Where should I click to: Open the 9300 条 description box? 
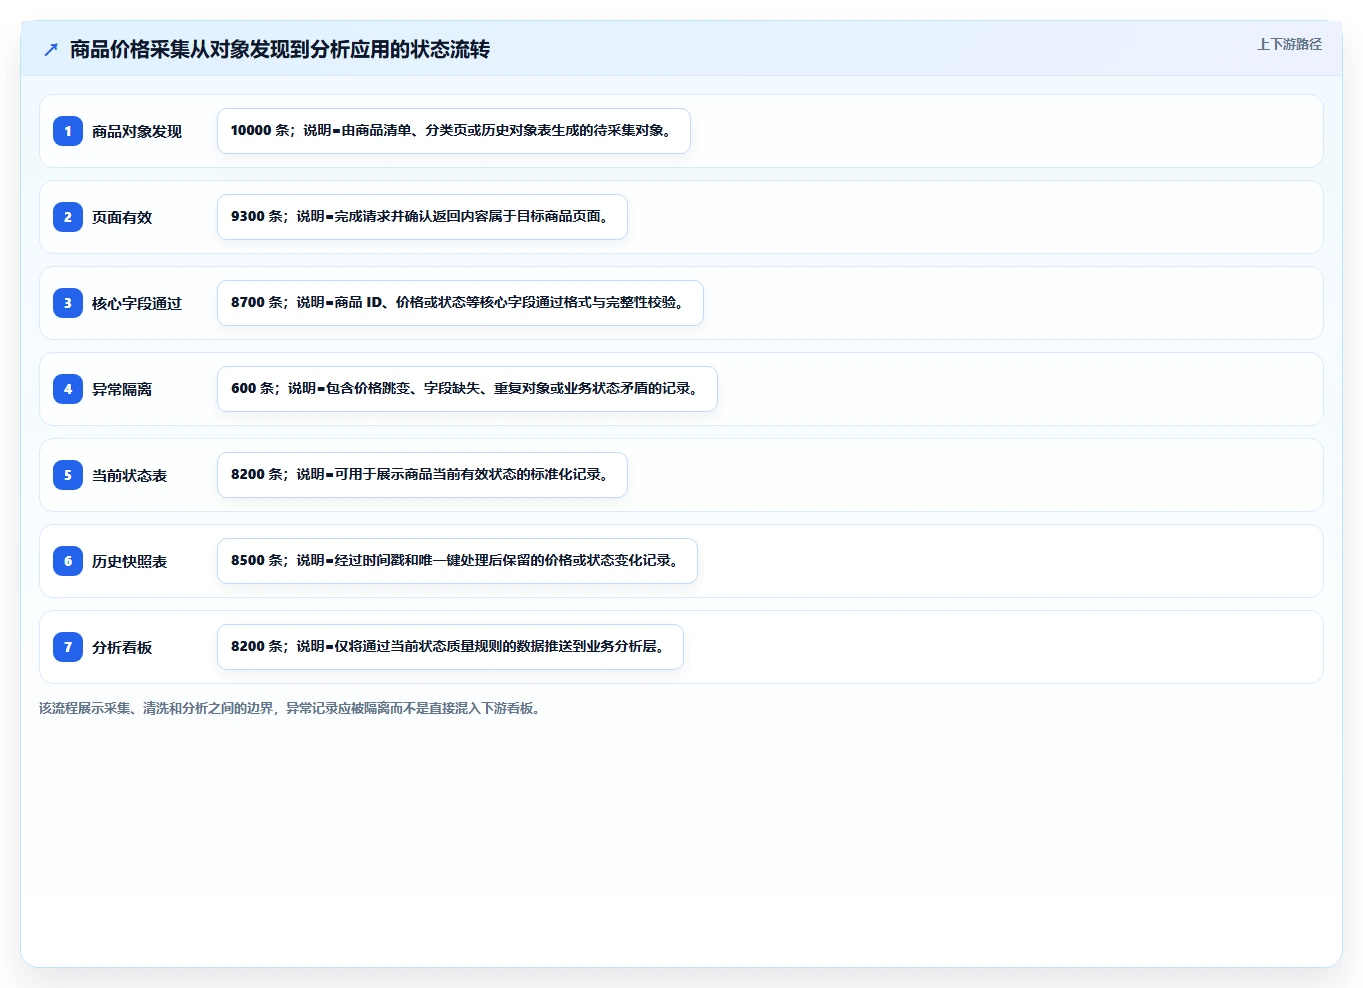pos(422,217)
